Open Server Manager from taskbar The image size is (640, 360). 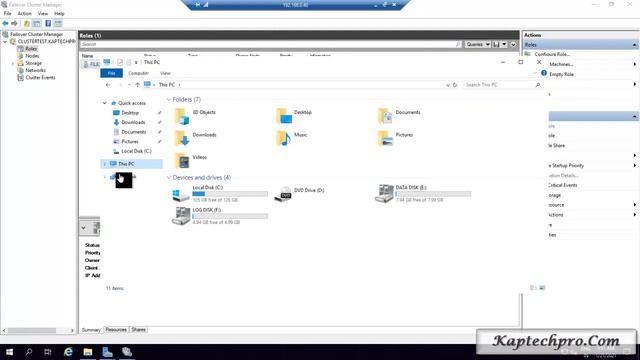pos(107,352)
